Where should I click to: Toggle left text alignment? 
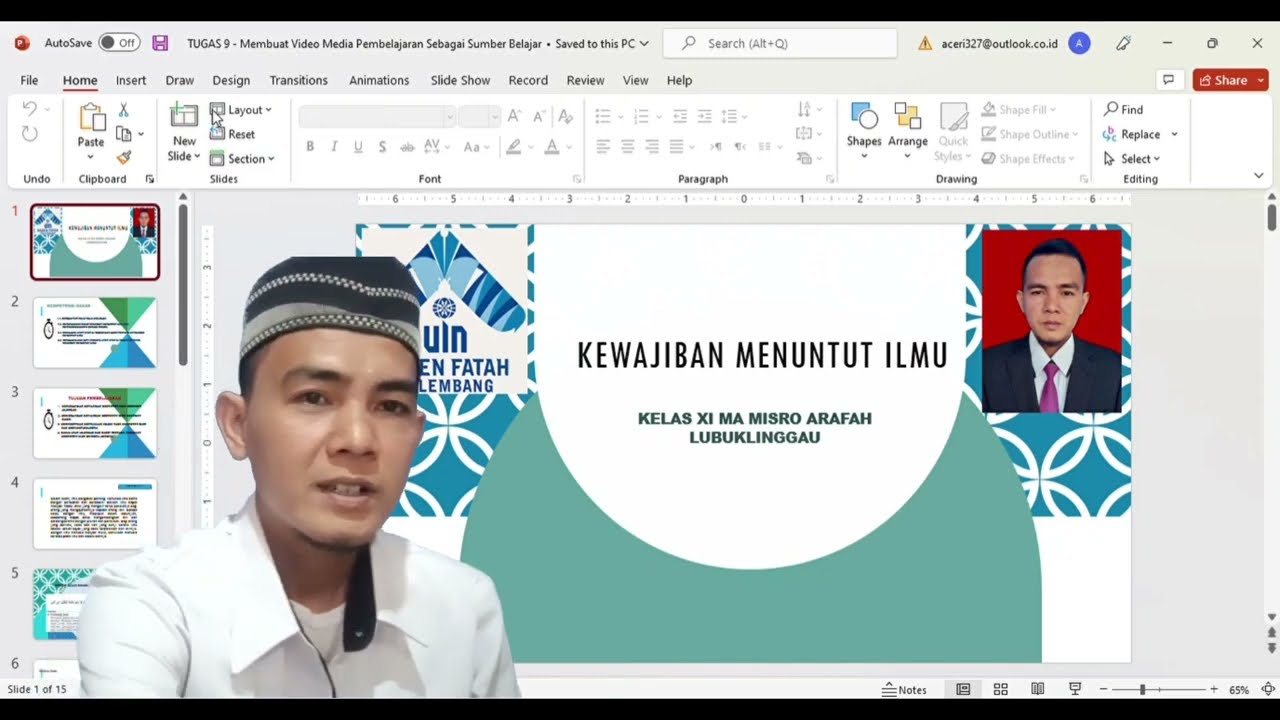click(x=603, y=147)
